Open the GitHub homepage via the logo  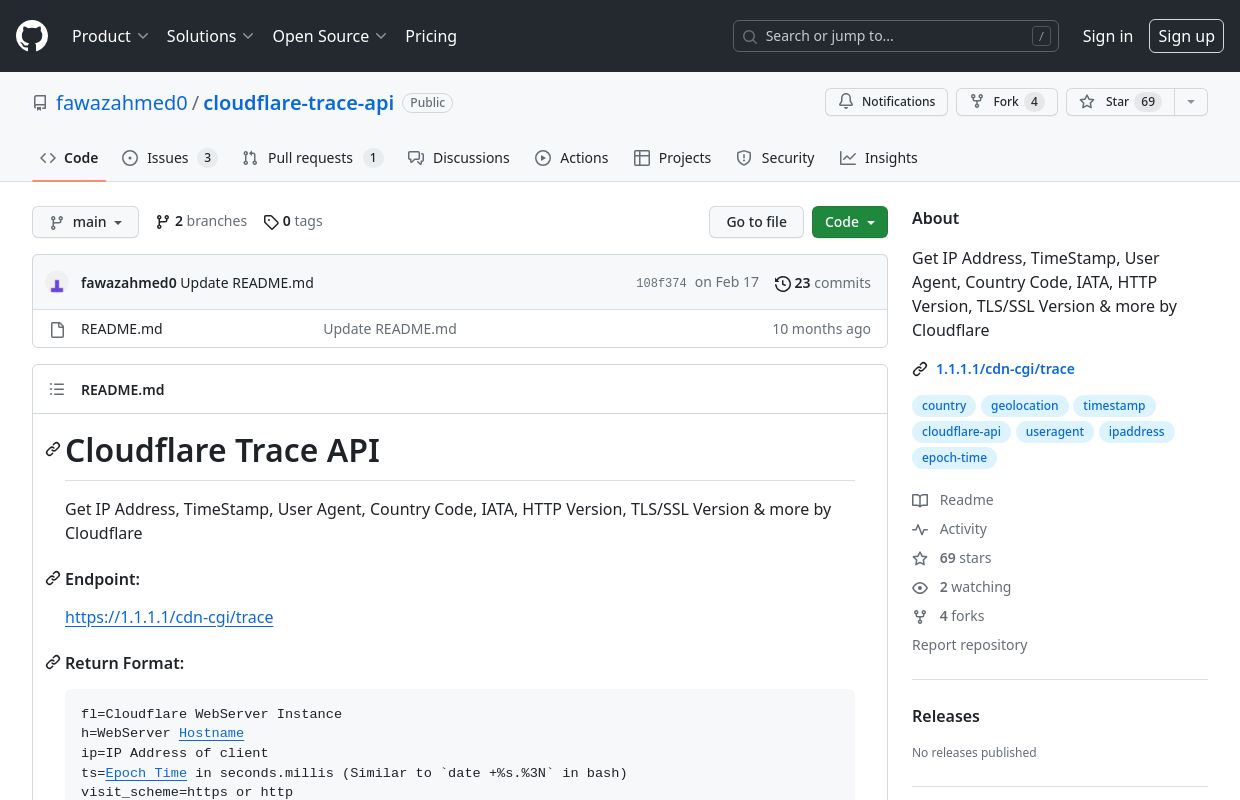pos(32,36)
